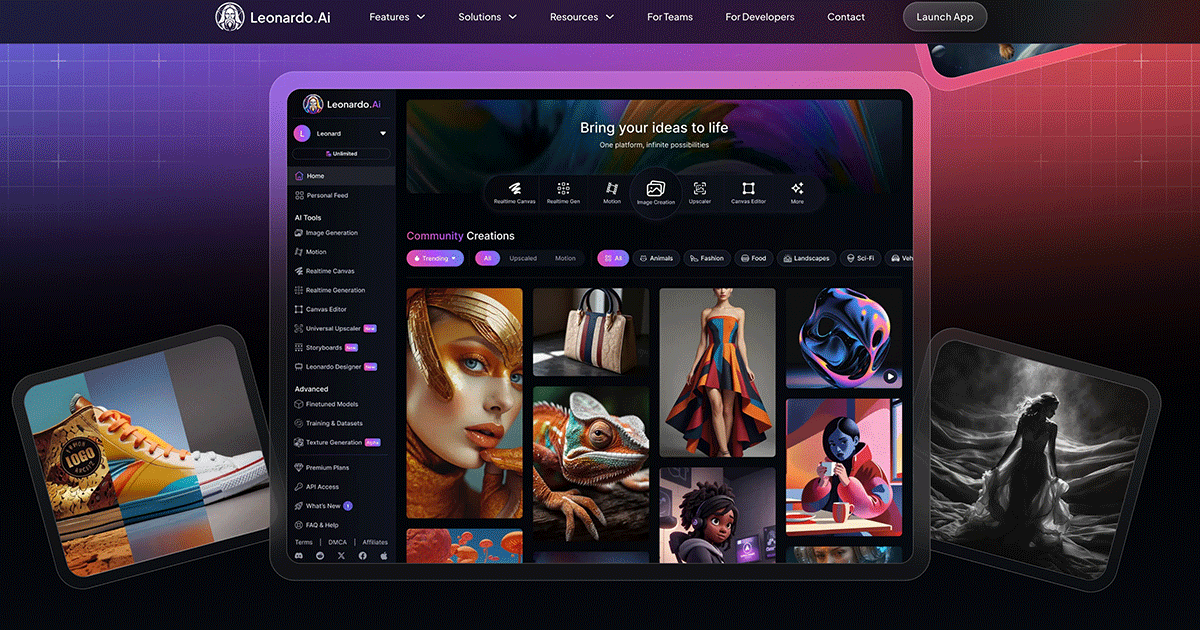The image size is (1200, 630).
Task: Open the gold-faced woman portrait thumbnail
Action: pyautogui.click(x=465, y=403)
